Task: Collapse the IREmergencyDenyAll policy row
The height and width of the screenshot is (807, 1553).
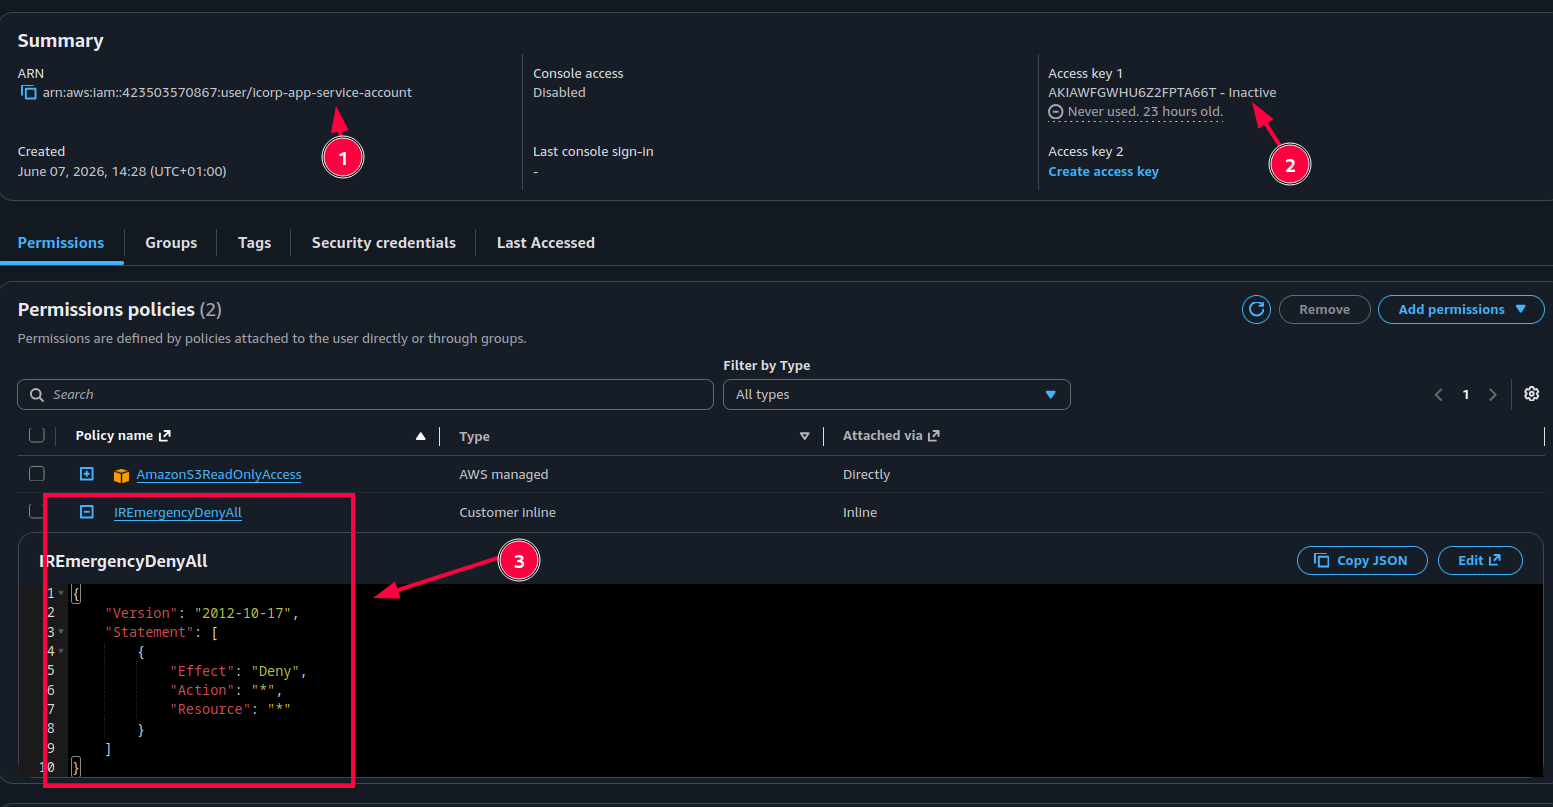Action: 87,512
